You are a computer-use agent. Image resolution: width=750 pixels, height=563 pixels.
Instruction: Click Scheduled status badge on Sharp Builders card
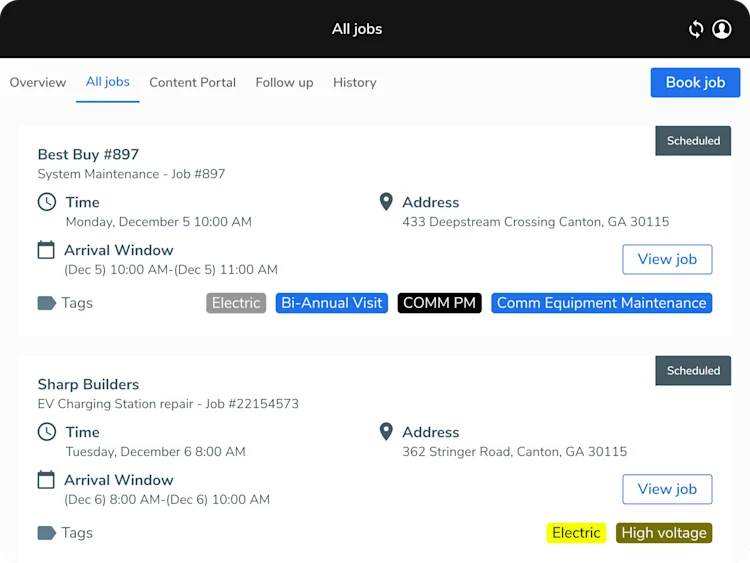coord(693,370)
